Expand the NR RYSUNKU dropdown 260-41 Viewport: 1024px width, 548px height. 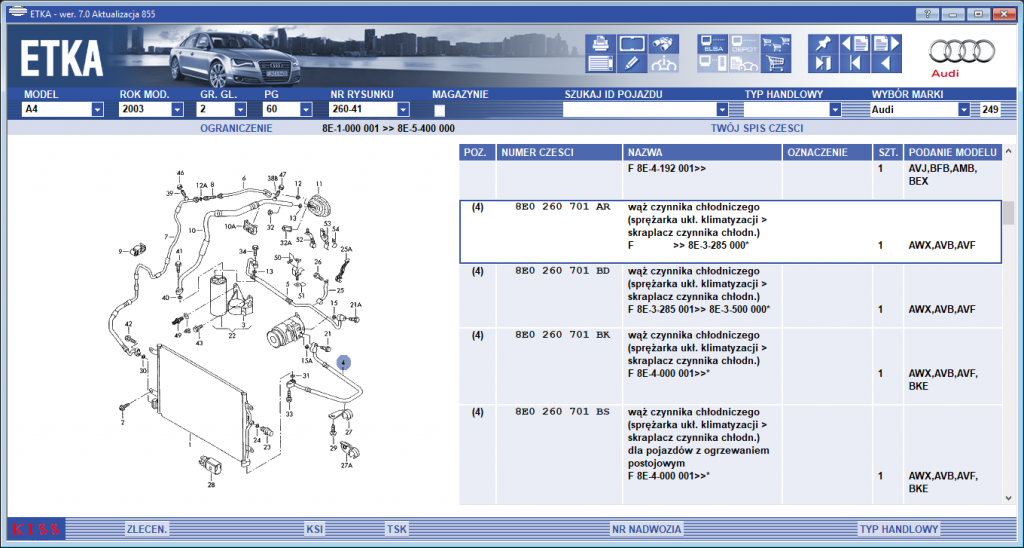403,110
